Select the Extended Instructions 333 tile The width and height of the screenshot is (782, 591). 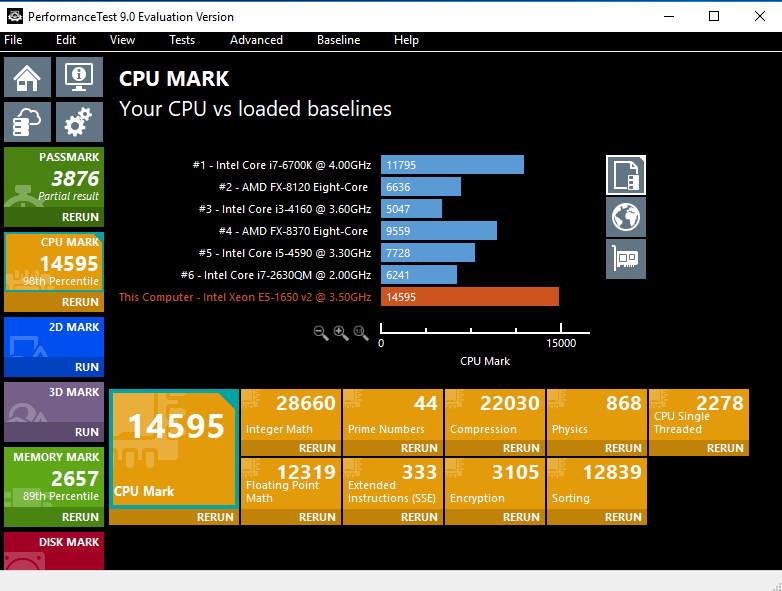click(393, 484)
